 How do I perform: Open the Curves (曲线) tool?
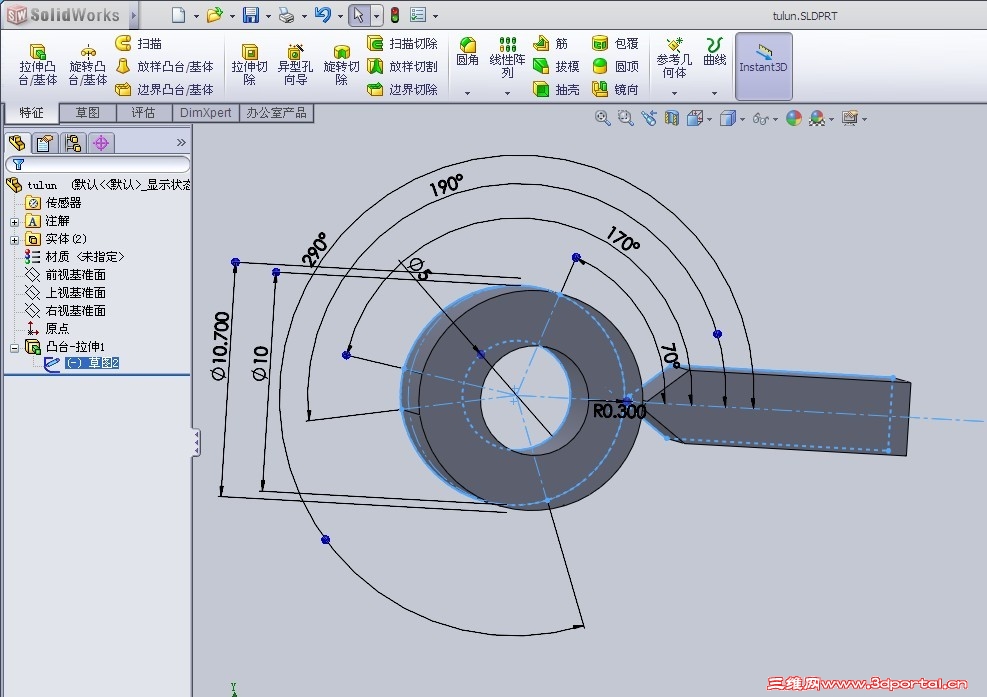click(714, 52)
